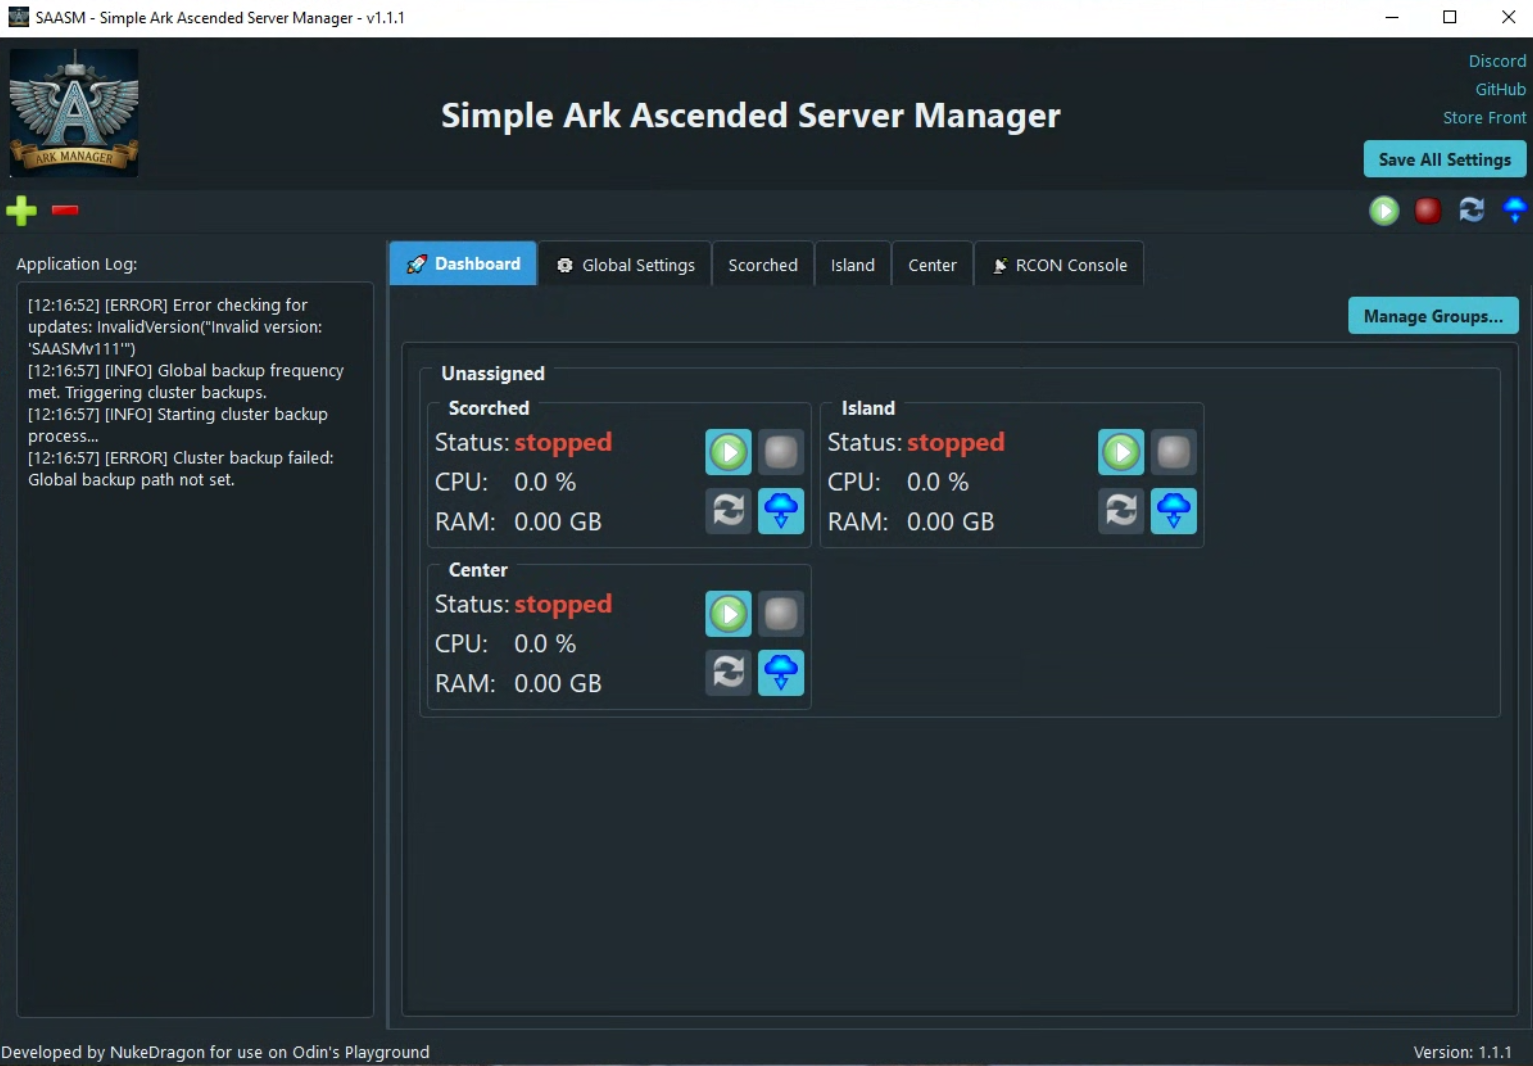Click the Ark Manager logo image
The width and height of the screenshot is (1533, 1066).
(x=74, y=113)
